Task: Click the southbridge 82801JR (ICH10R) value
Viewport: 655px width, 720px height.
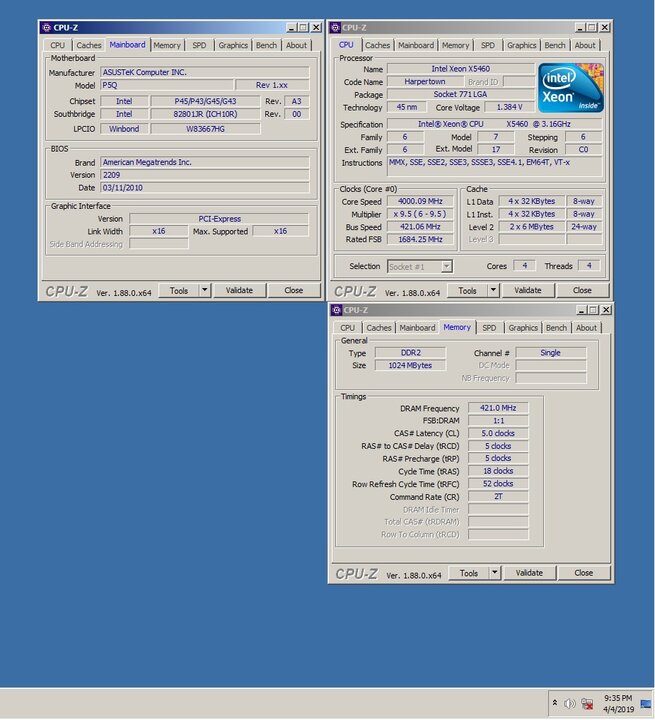Action: 205,114
